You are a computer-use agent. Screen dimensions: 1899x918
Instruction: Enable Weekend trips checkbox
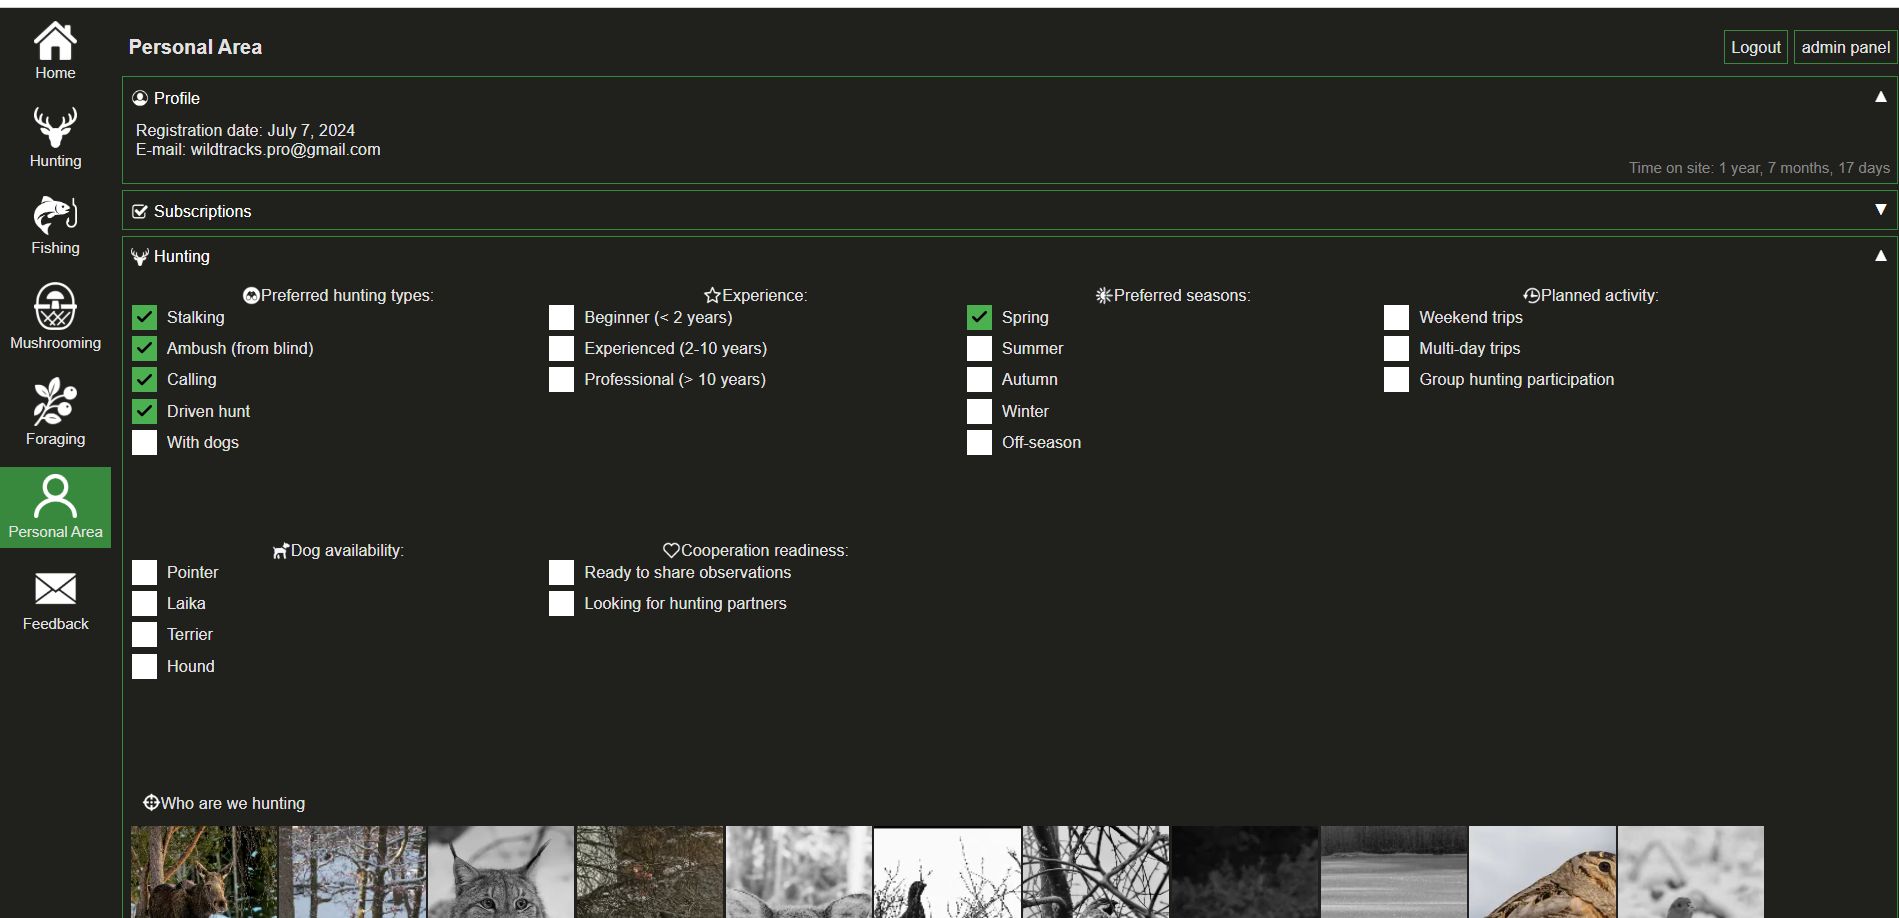[x=1396, y=317]
